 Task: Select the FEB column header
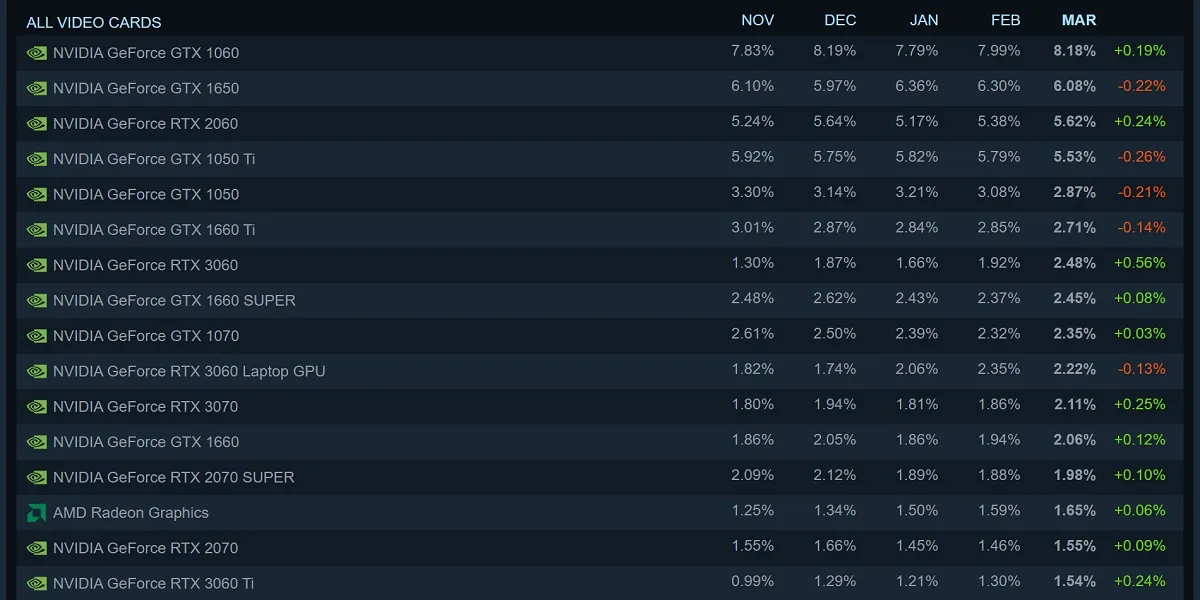(x=1005, y=20)
